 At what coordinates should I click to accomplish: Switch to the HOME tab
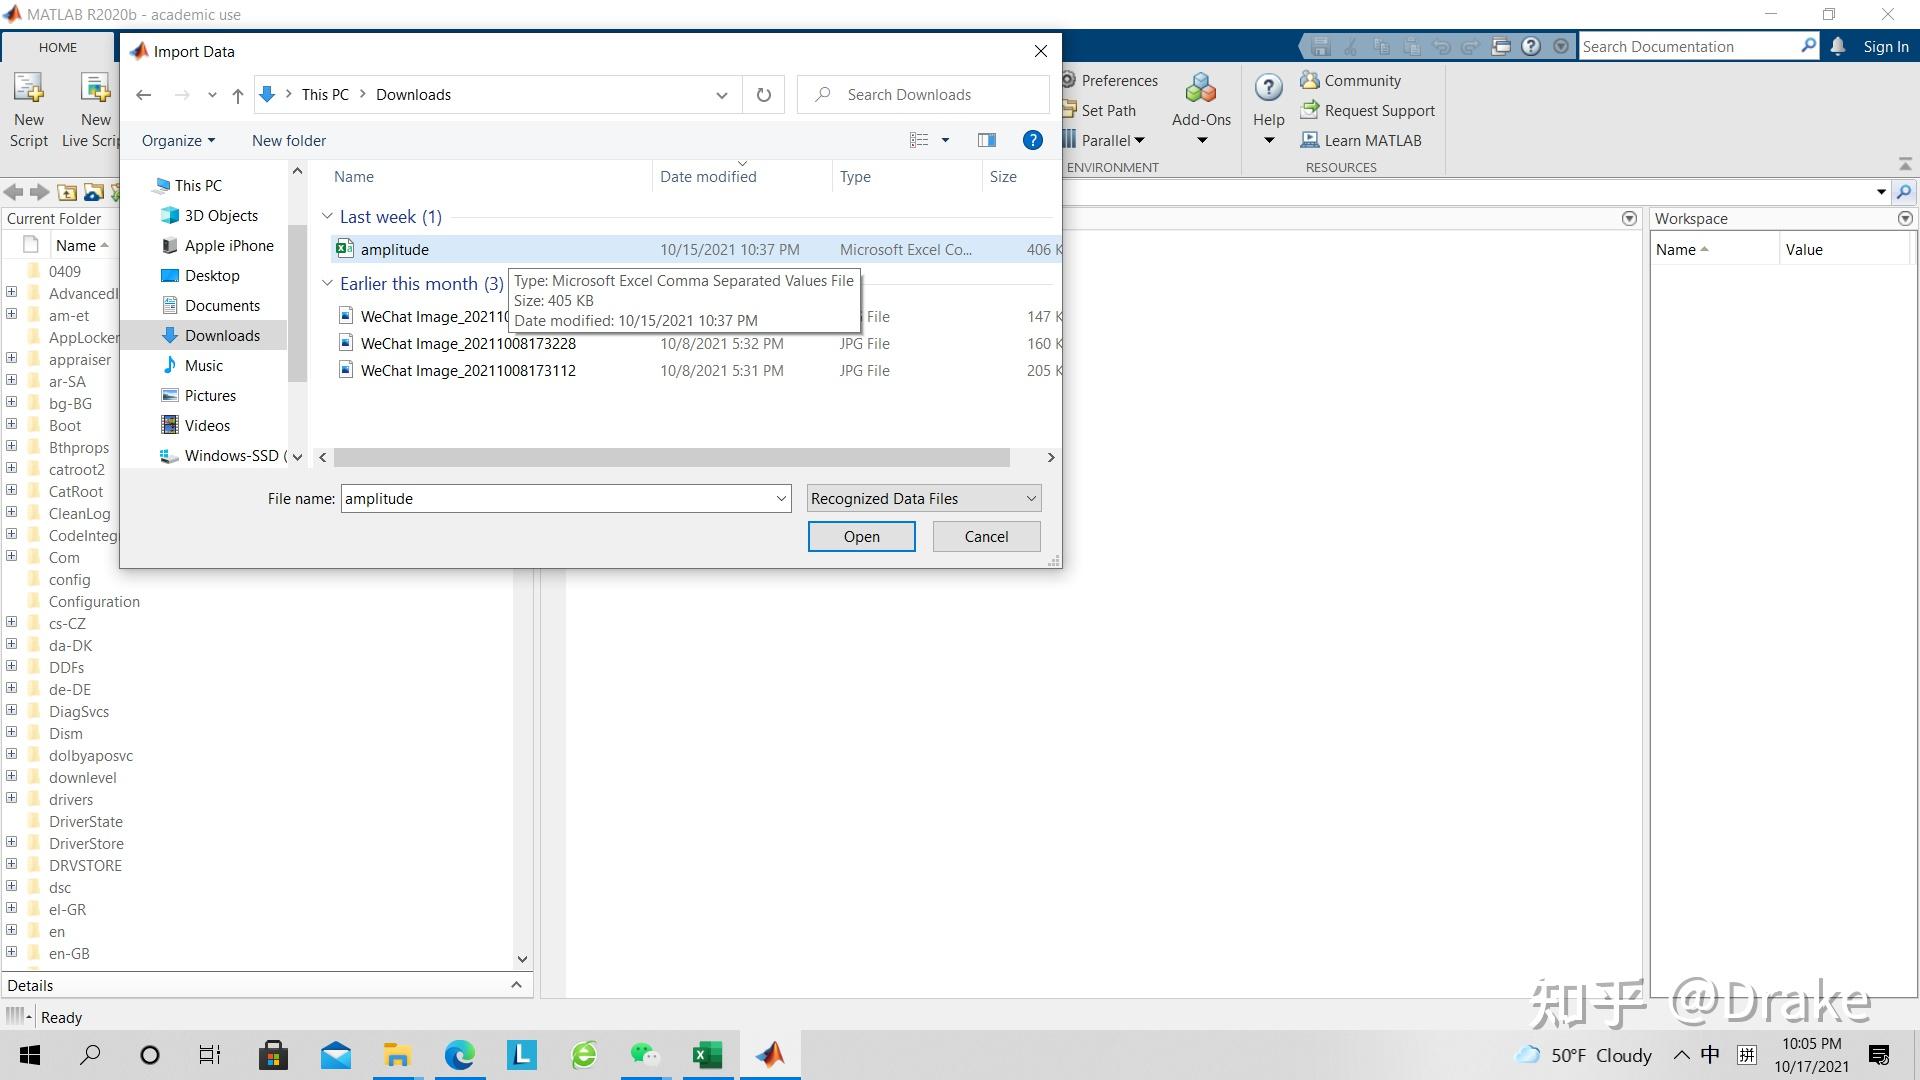(58, 47)
